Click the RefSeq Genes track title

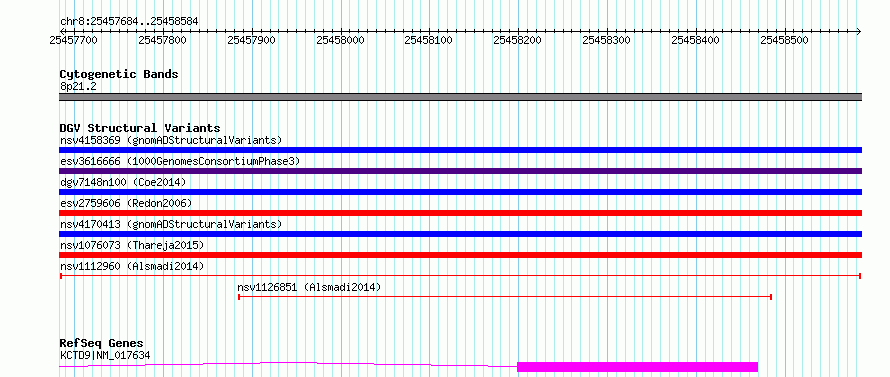(x=102, y=344)
